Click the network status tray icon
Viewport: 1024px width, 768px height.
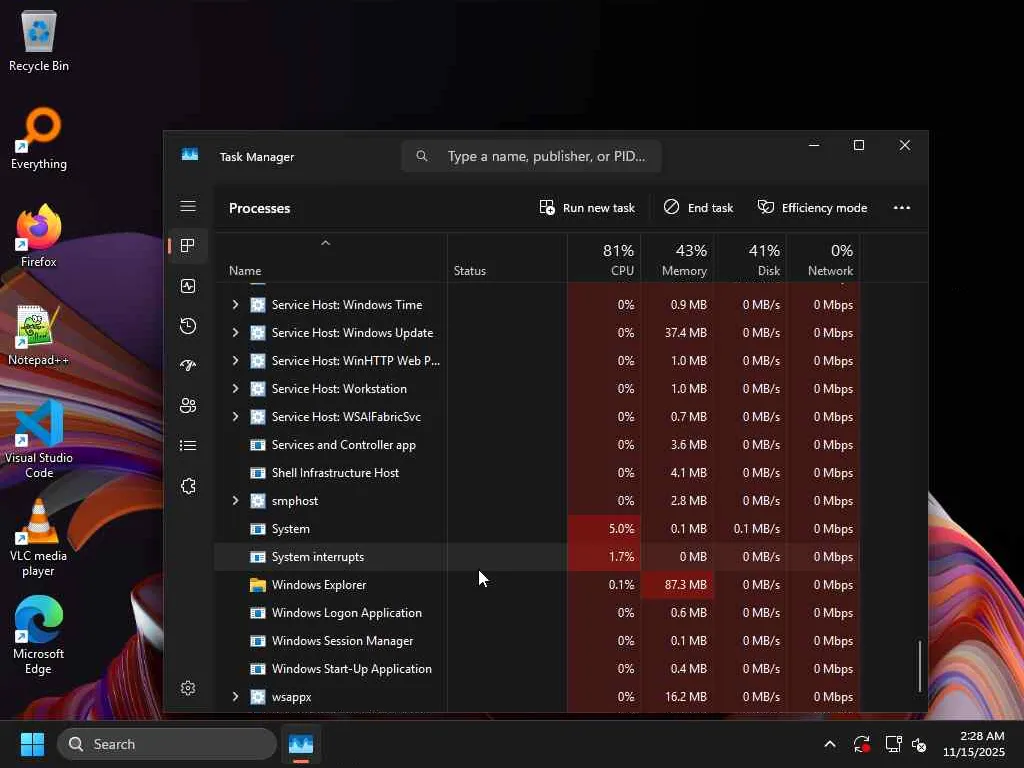point(893,744)
